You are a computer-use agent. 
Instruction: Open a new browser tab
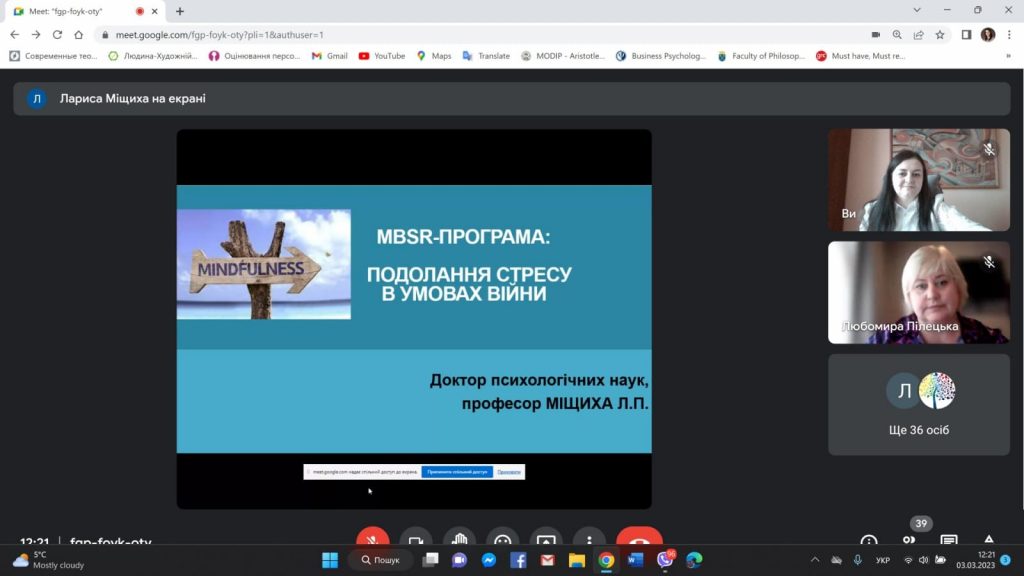(180, 11)
